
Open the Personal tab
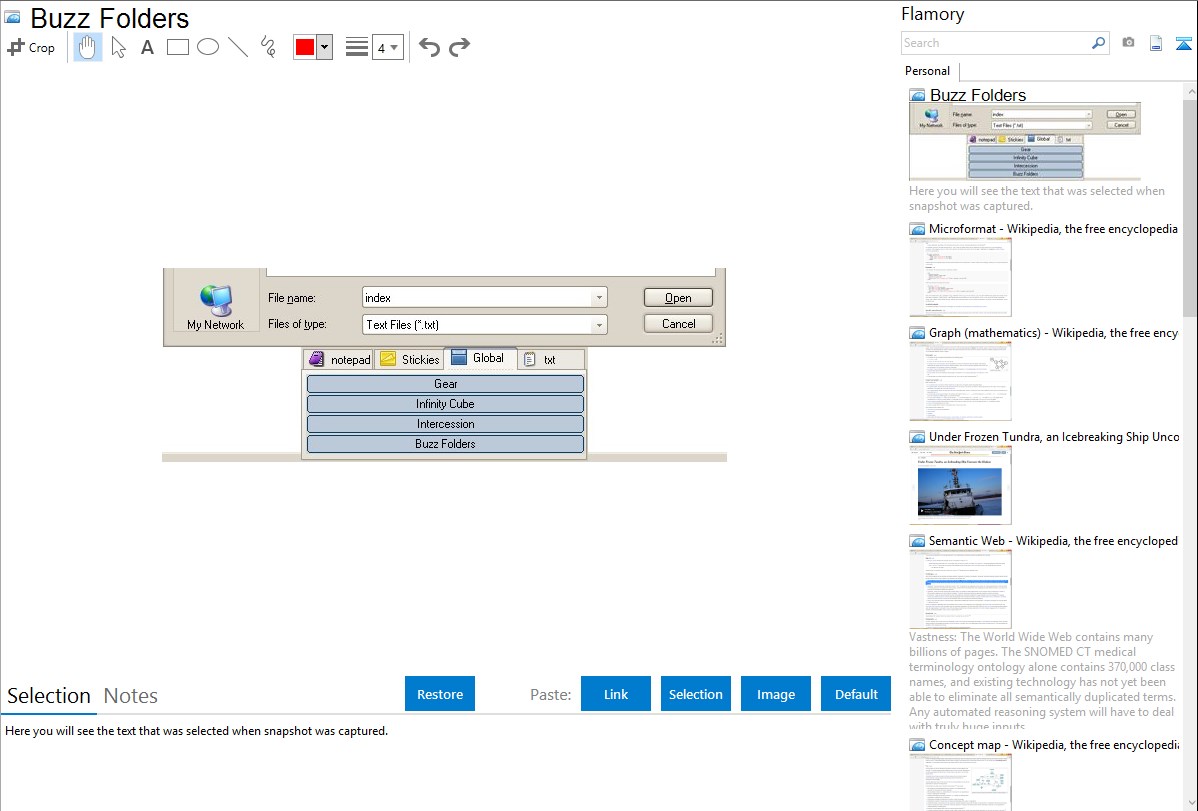coord(928,71)
